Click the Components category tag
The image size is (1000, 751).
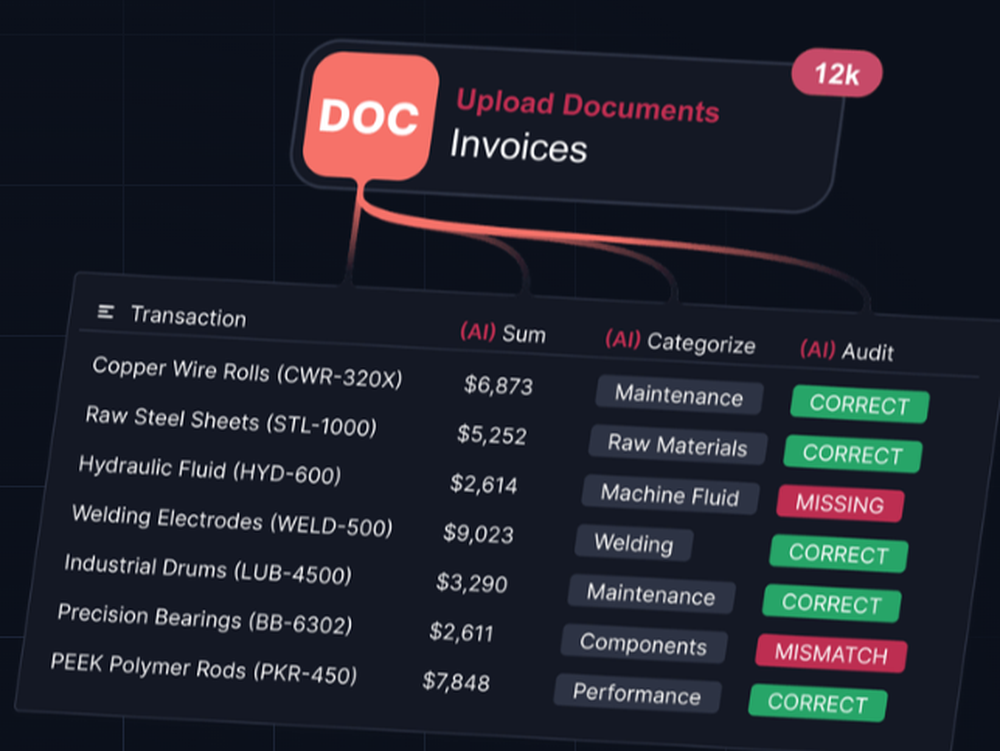(643, 644)
